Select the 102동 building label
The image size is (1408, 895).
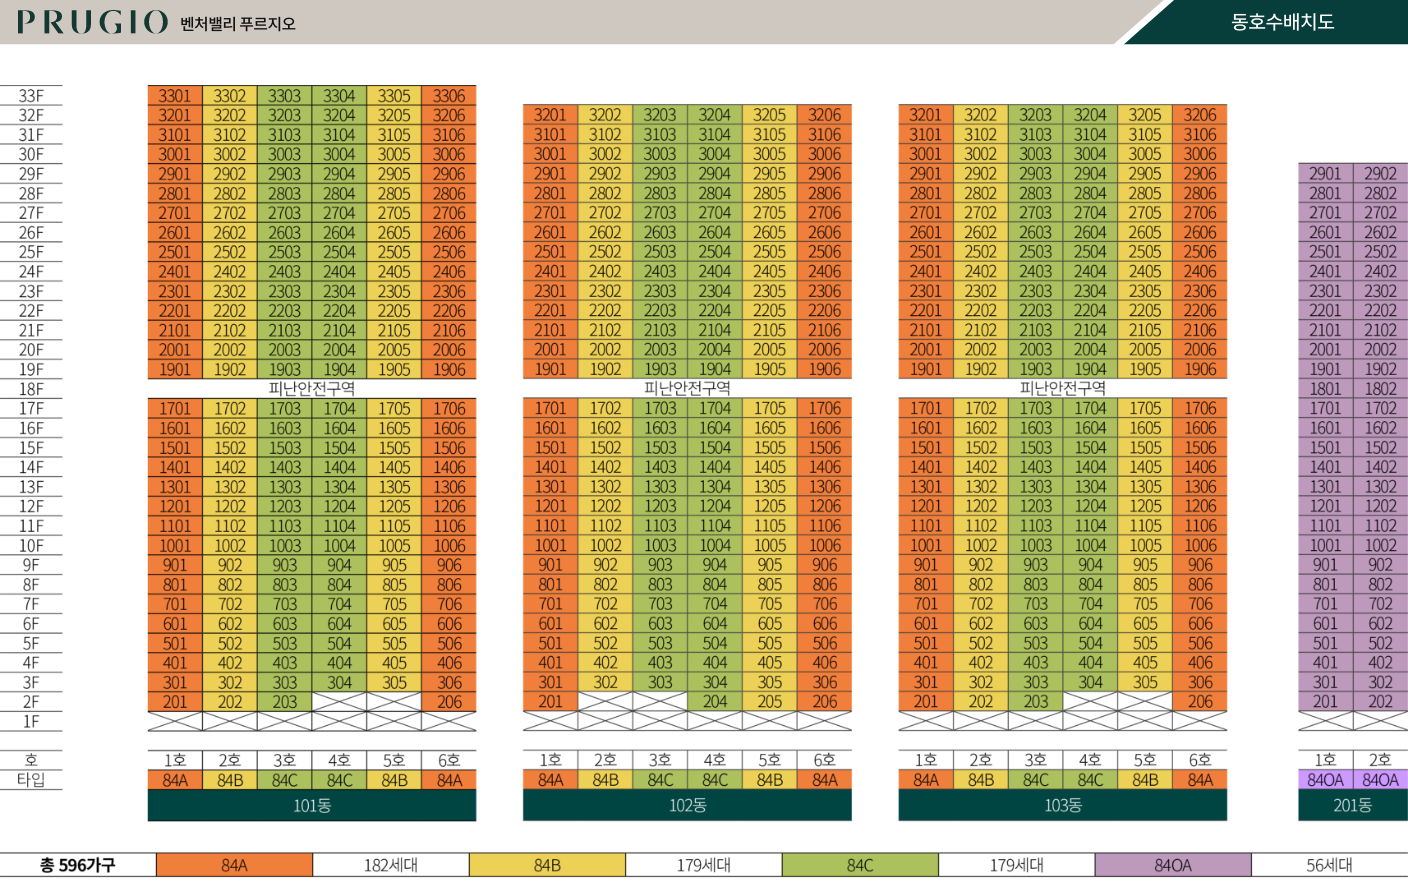(687, 806)
